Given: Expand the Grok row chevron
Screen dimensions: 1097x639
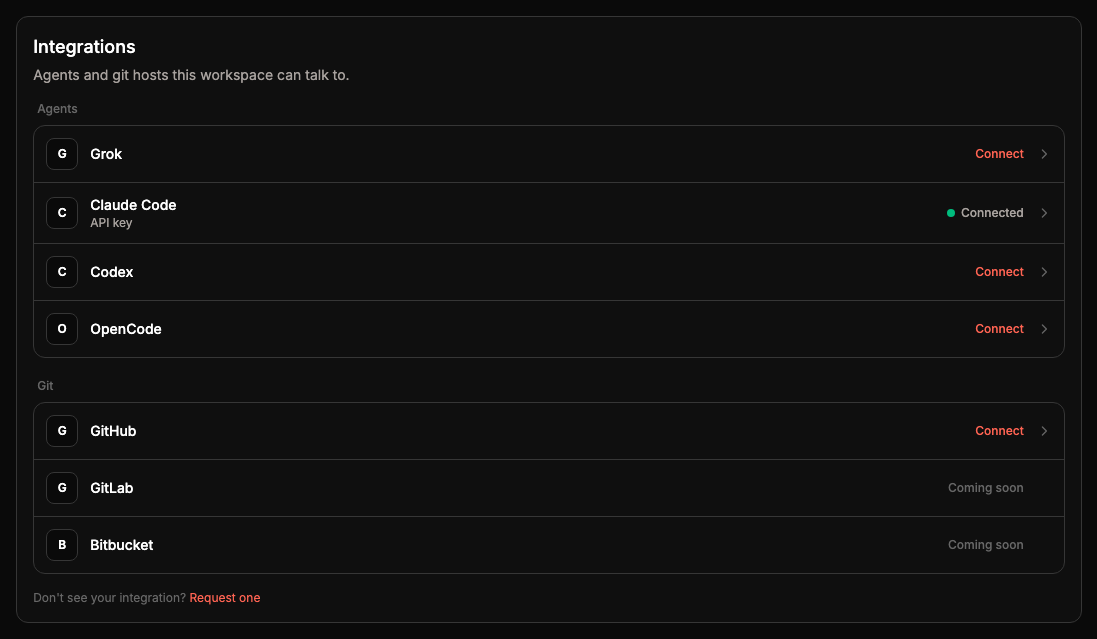Looking at the screenshot, I should point(1044,154).
